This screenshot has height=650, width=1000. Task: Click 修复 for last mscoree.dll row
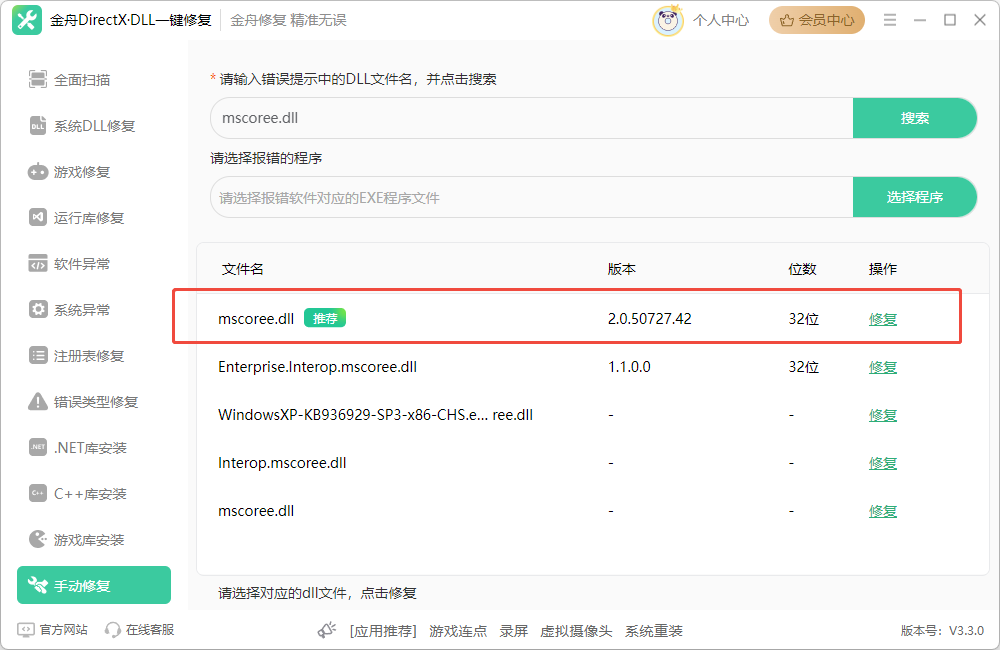point(883,511)
